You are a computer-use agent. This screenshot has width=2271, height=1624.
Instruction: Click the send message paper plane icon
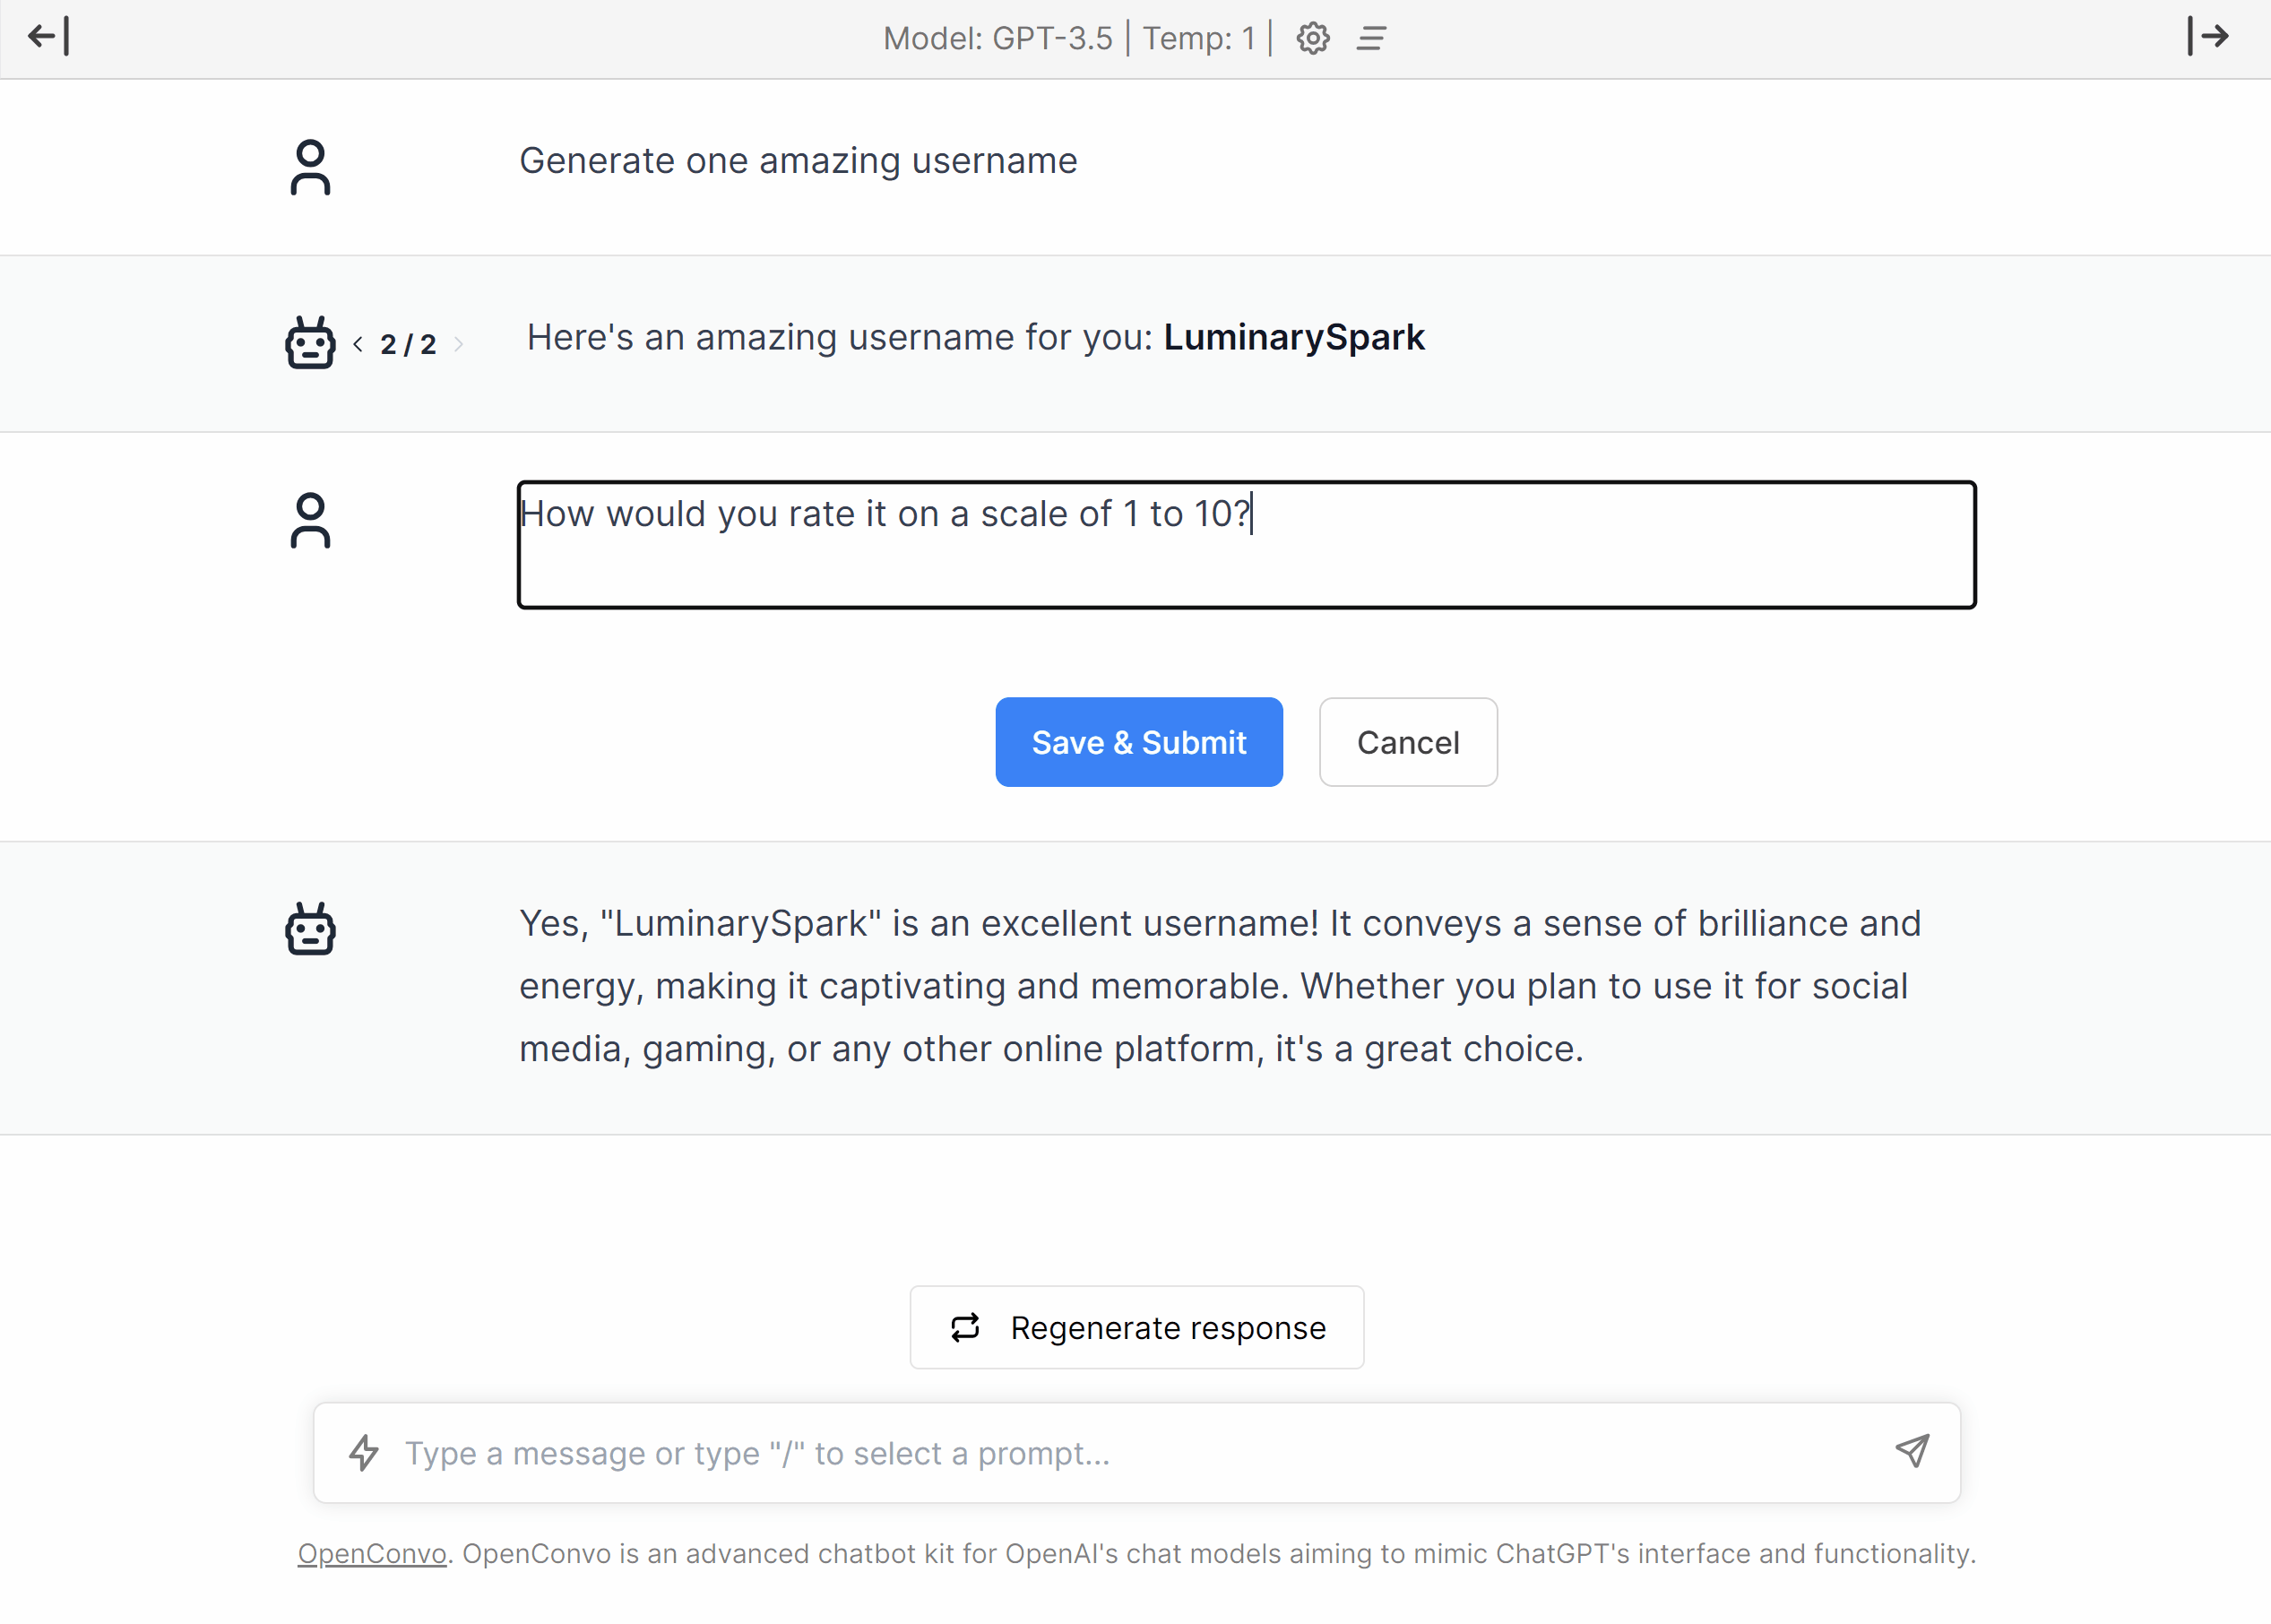click(1912, 1451)
